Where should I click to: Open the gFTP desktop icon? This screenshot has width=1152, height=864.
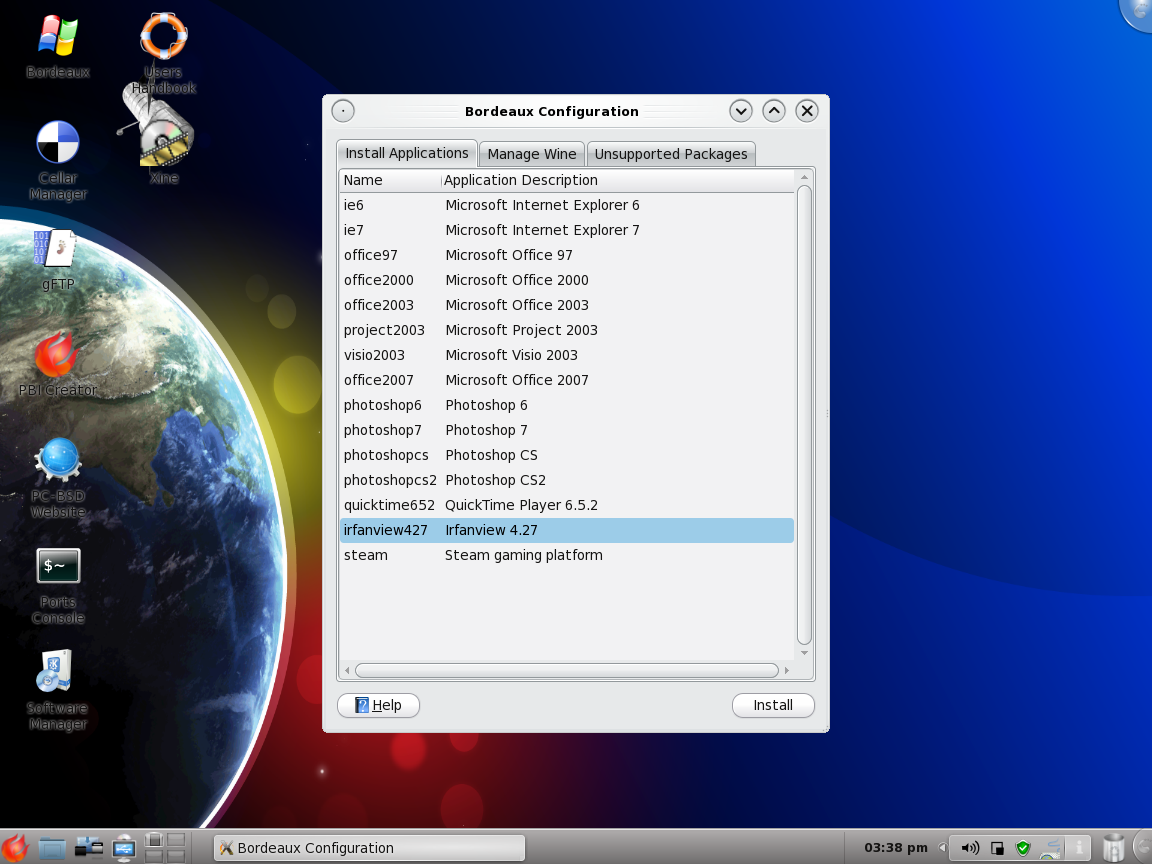57,259
